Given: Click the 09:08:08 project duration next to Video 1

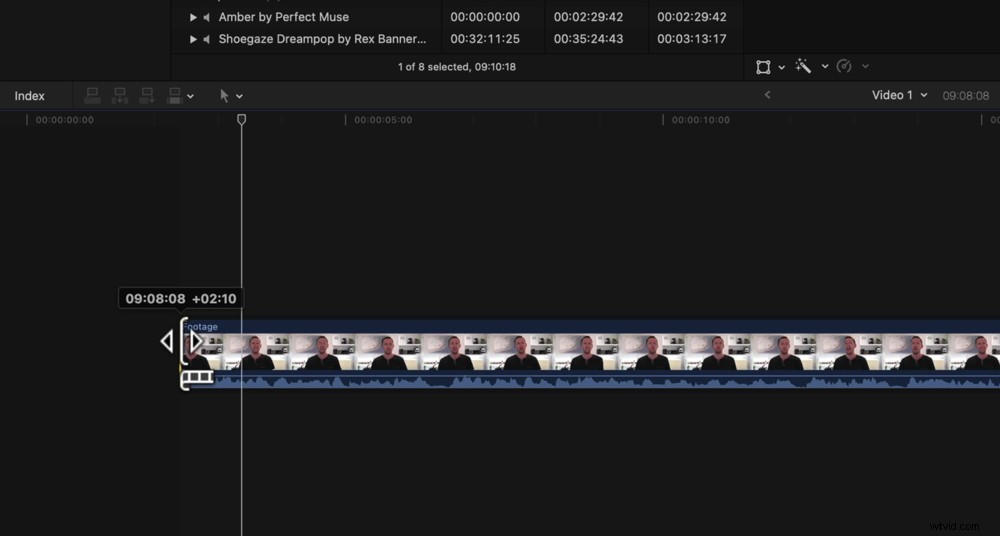Looking at the screenshot, I should (966, 96).
